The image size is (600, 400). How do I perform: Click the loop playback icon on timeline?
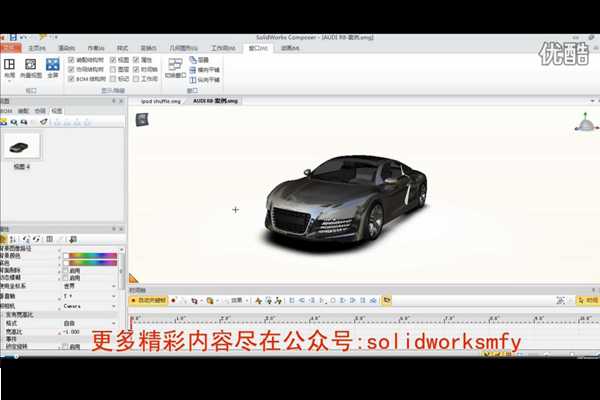click(373, 300)
